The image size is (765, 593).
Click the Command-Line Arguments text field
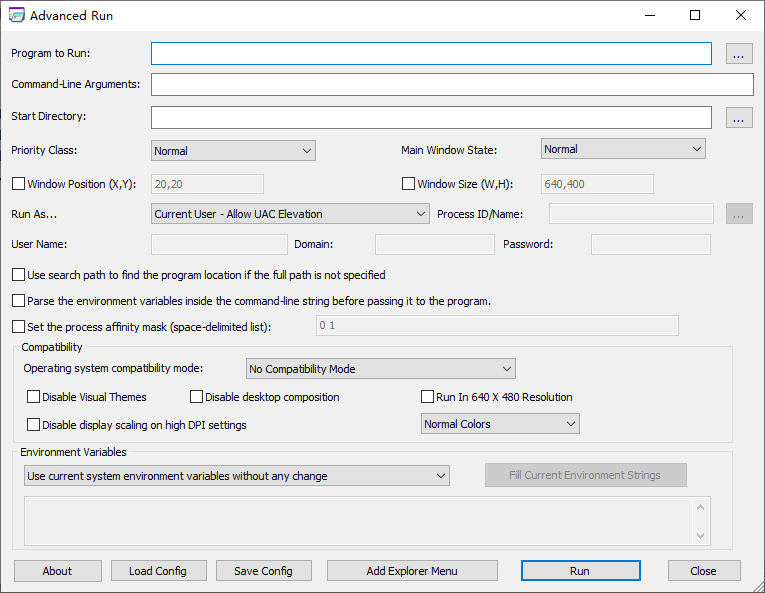click(x=452, y=85)
